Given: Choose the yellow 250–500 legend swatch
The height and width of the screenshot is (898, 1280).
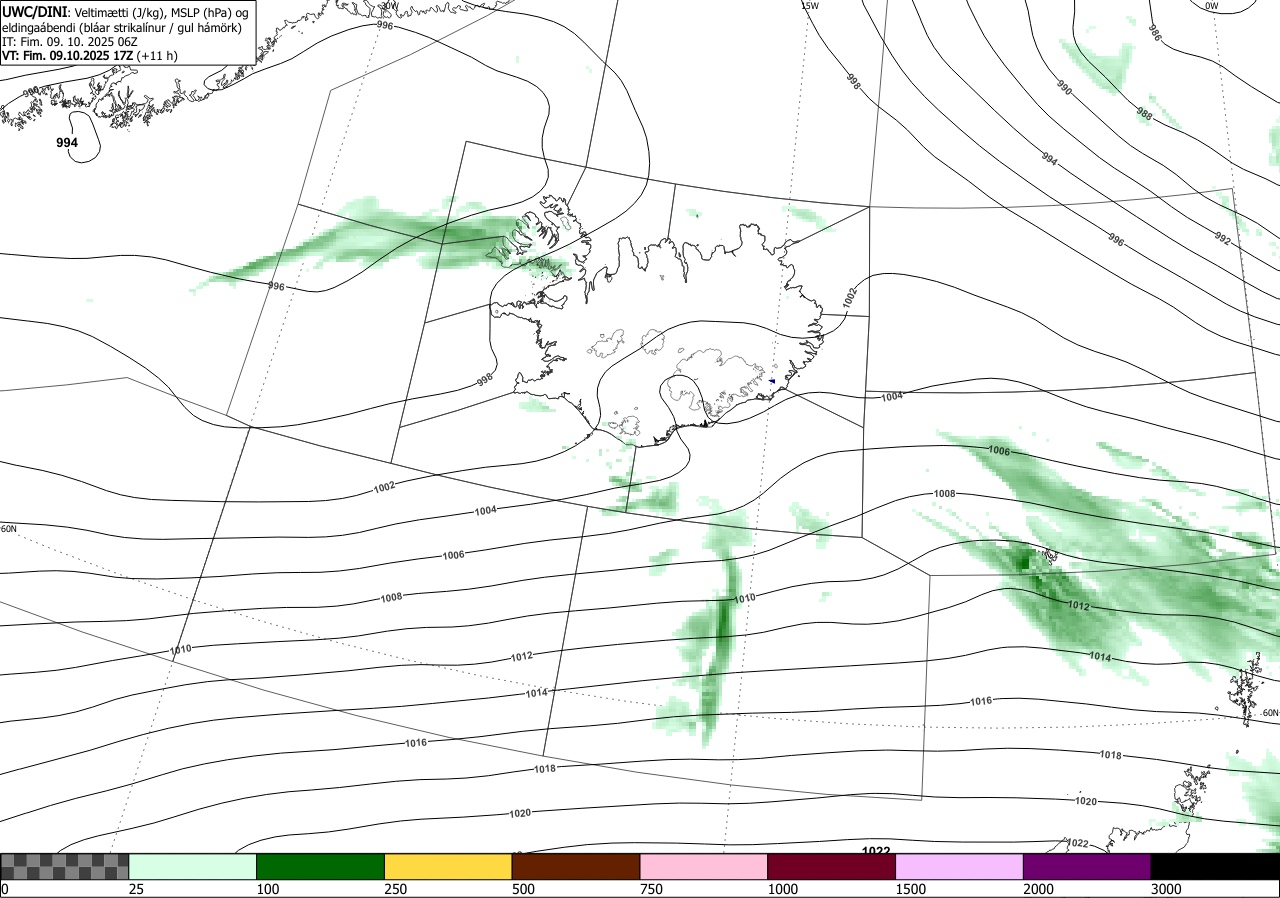Looking at the screenshot, I should coord(448,866).
